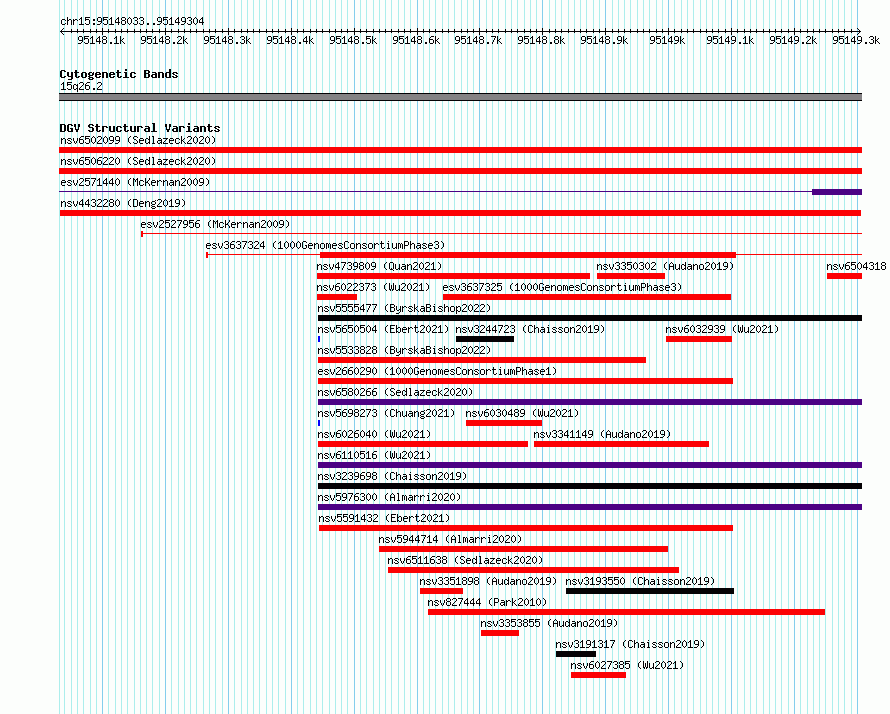890x714 pixels.
Task: Click the black bar under nsv3244723
Action: tap(485, 339)
